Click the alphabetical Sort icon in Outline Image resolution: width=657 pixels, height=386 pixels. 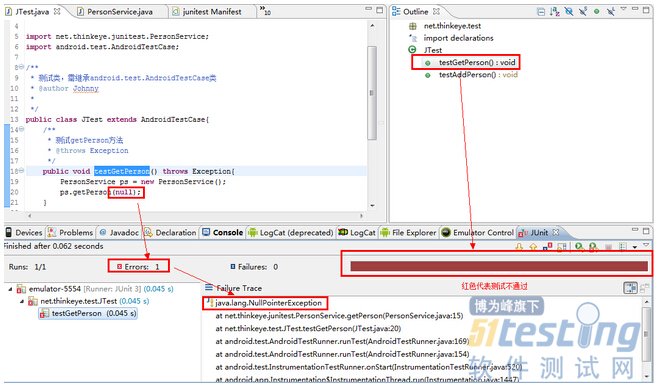[x=555, y=12]
